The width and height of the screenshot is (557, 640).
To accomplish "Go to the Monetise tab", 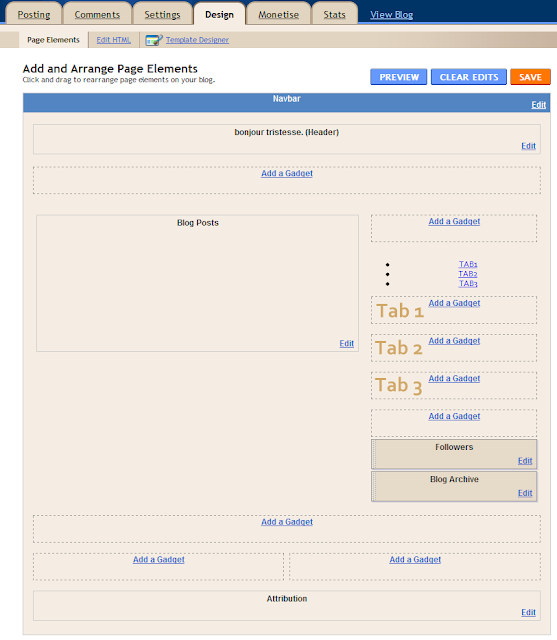I will tap(279, 15).
